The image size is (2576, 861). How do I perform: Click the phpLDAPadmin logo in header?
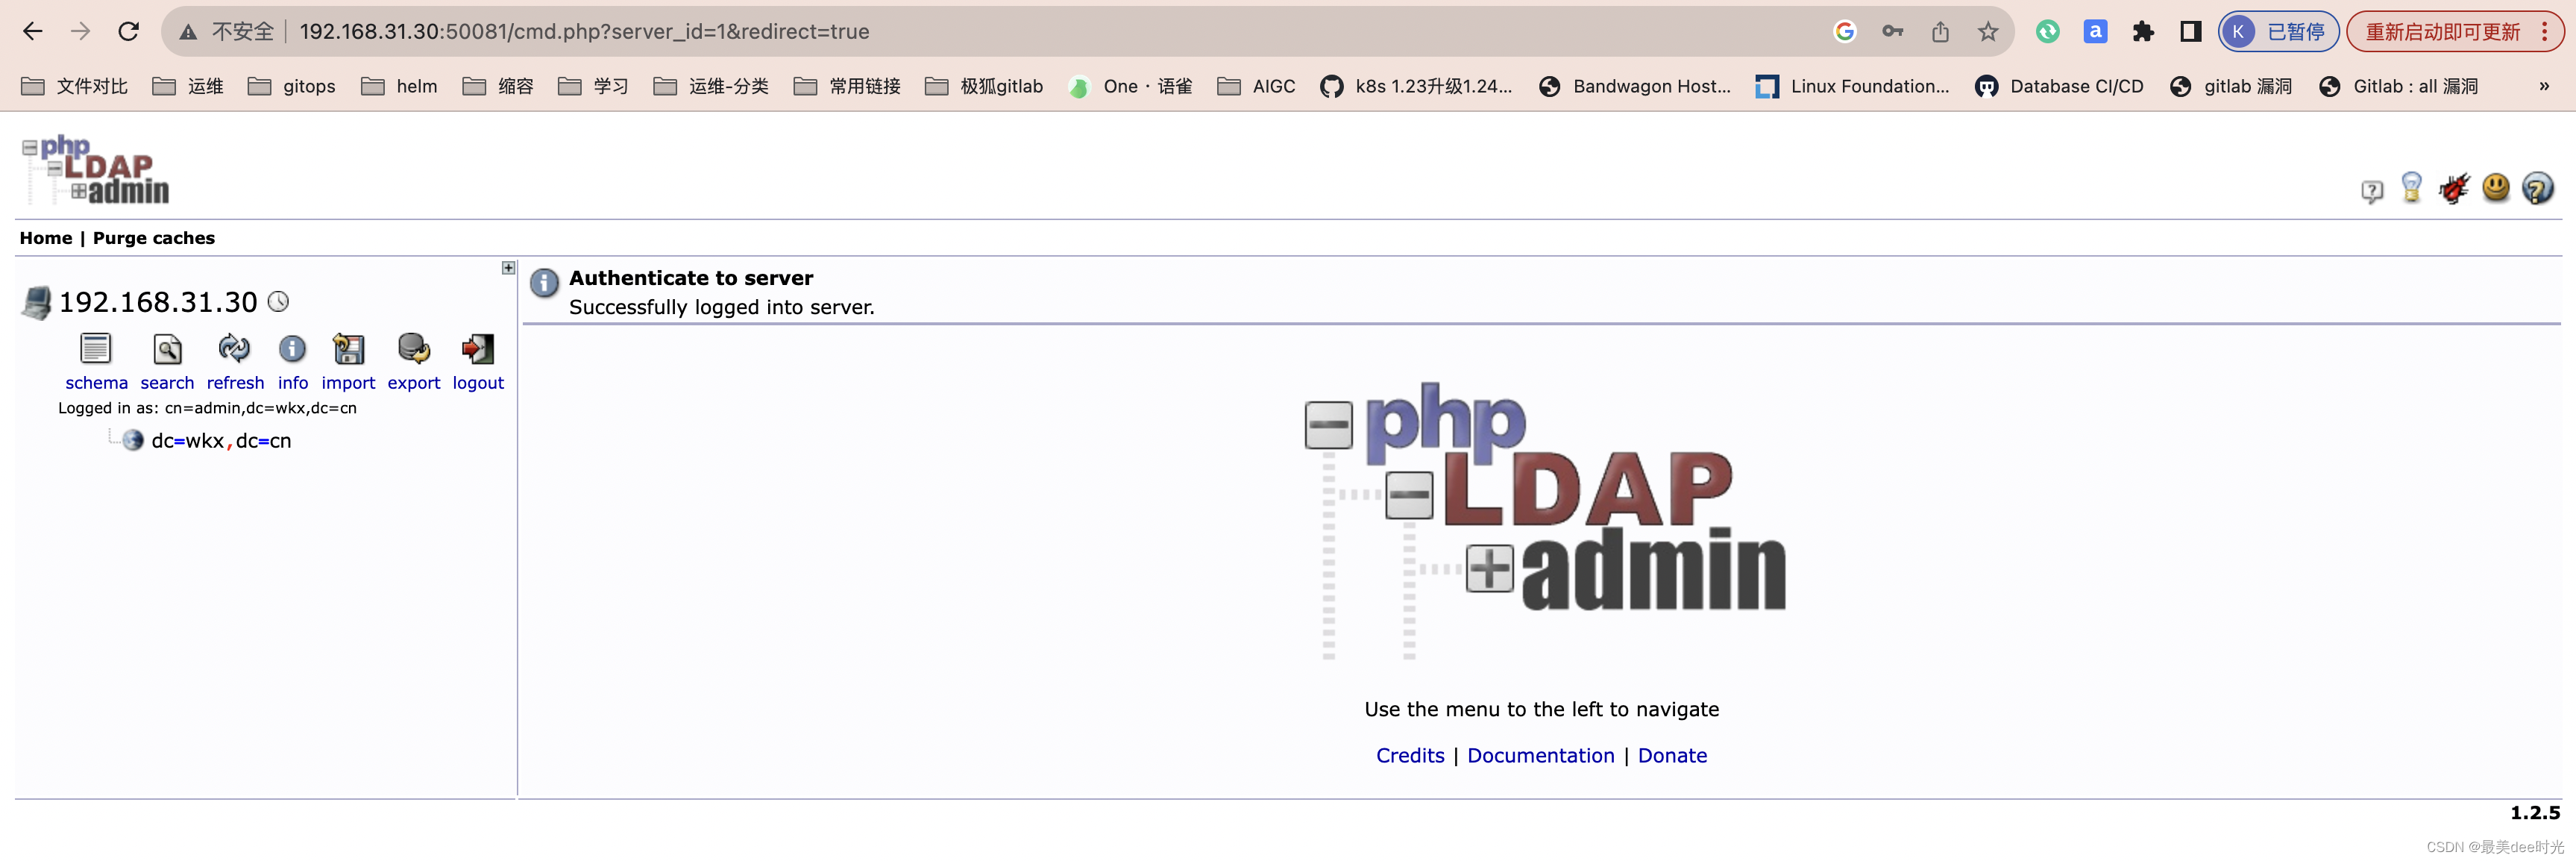[95, 171]
